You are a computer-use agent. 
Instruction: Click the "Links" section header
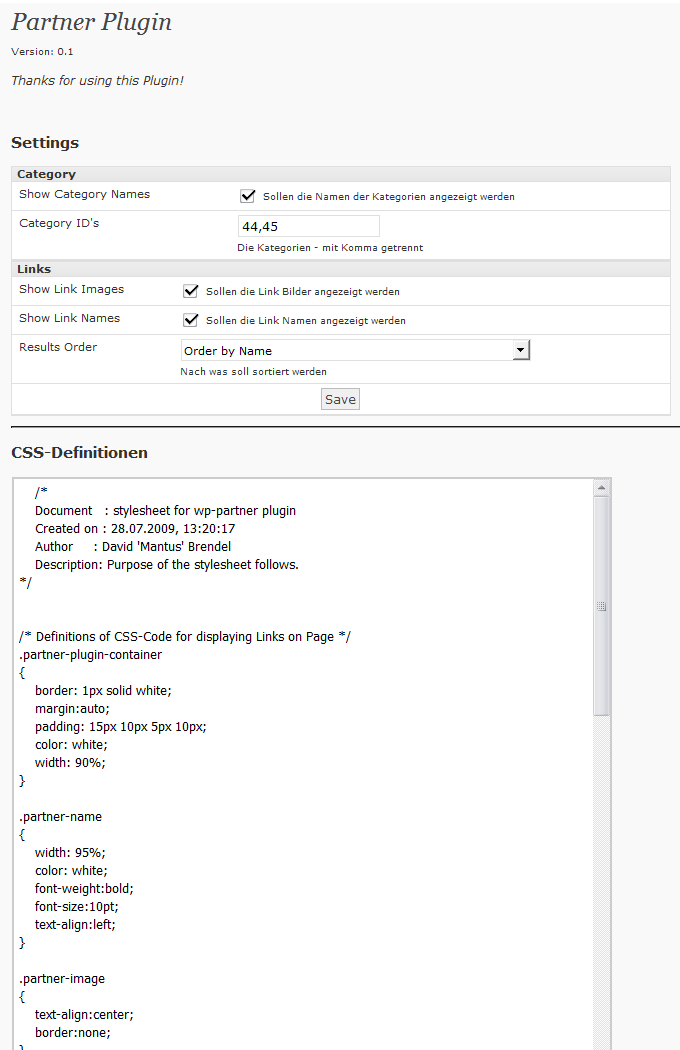[x=34, y=269]
